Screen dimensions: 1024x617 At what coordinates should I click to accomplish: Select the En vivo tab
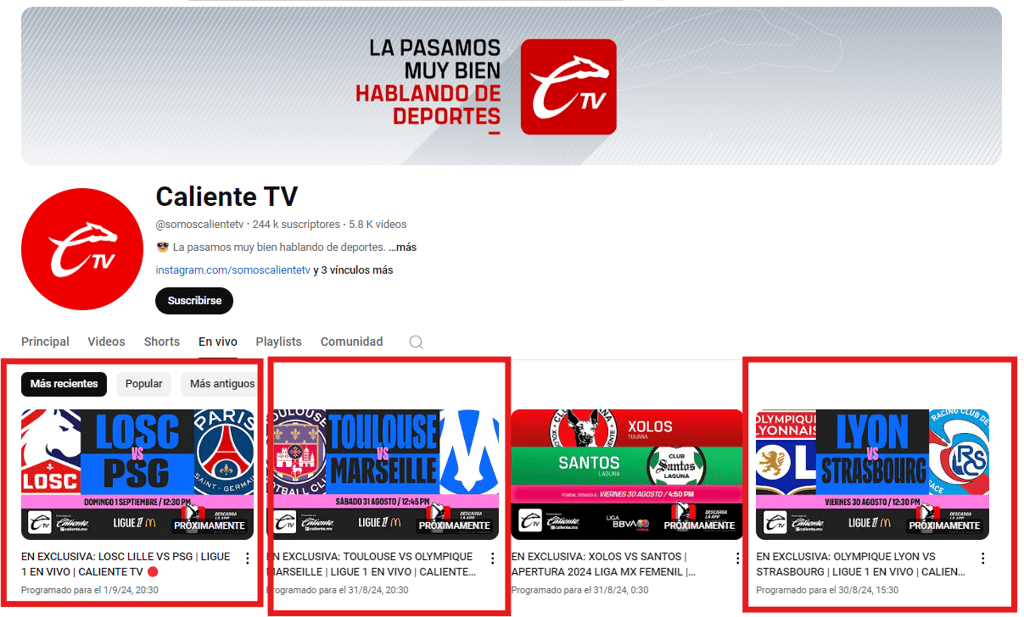(x=218, y=341)
